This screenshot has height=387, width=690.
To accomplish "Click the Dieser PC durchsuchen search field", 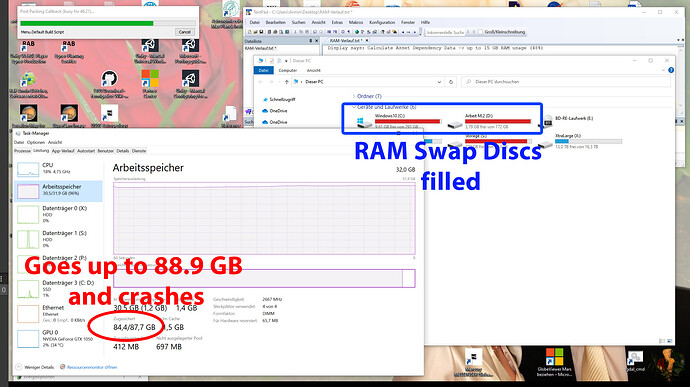I will click(566, 82).
